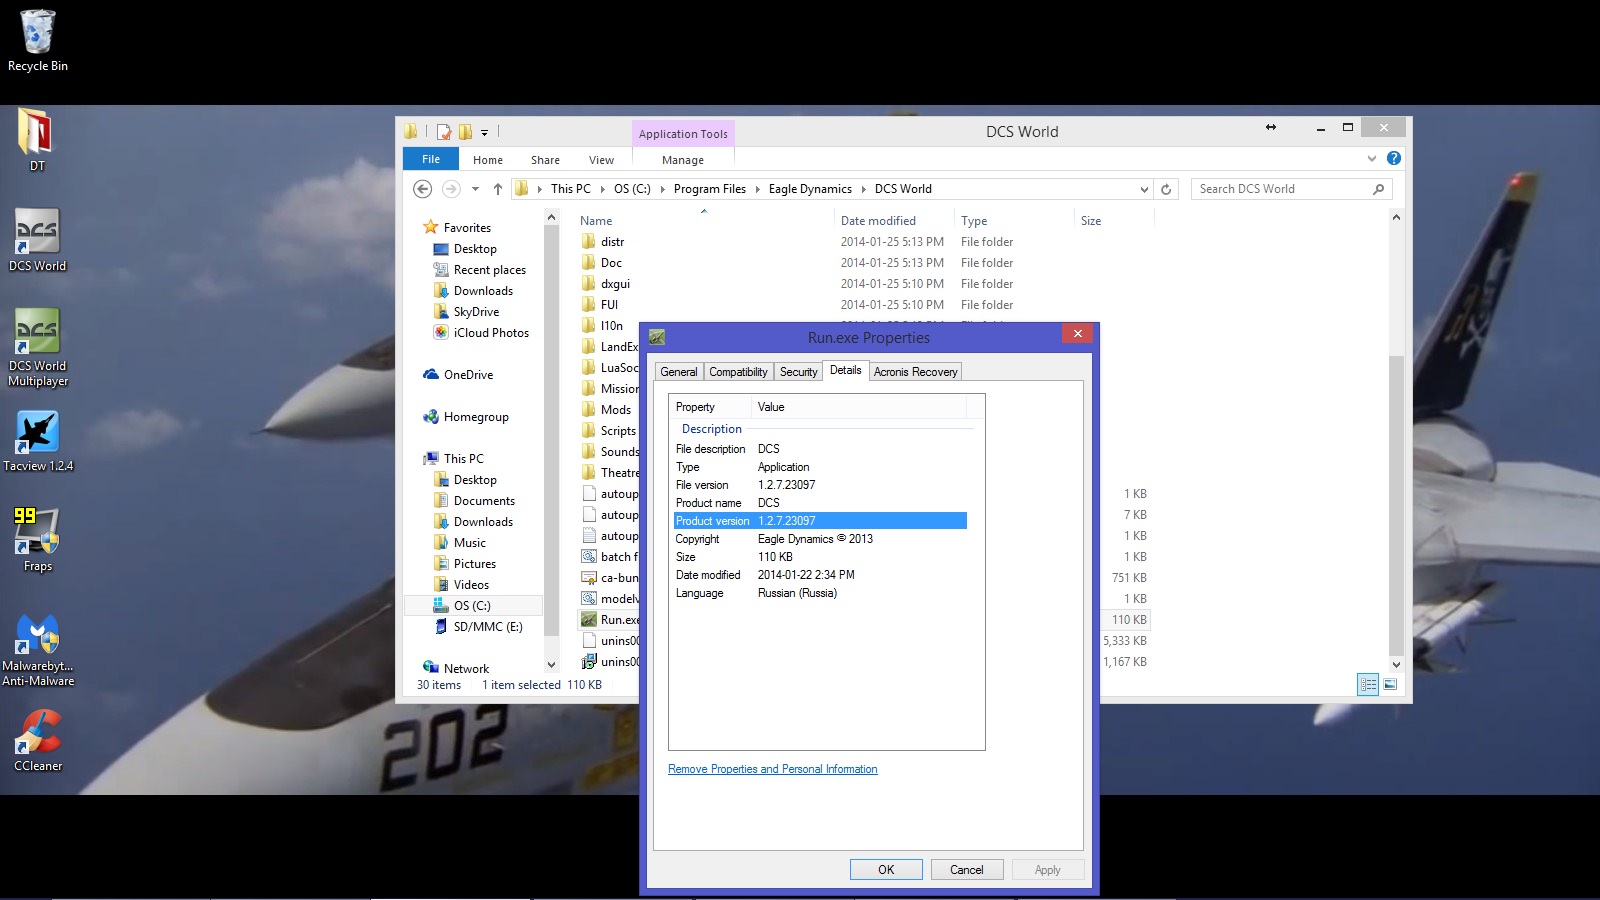Image resolution: width=1600 pixels, height=900 pixels.
Task: Switch to large icons view layout
Action: coord(1390,684)
